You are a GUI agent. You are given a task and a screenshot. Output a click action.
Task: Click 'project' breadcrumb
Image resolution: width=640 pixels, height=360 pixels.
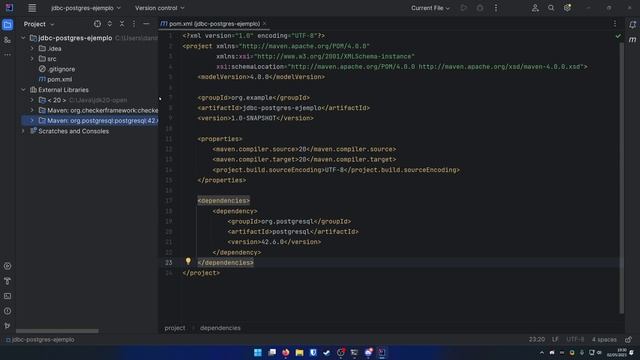[175, 328]
